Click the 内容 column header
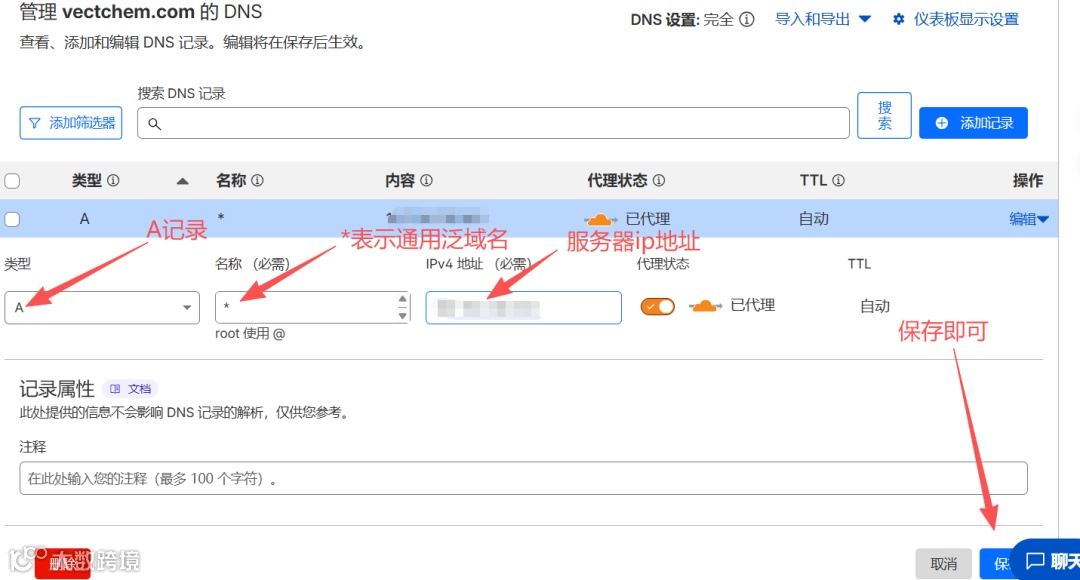This screenshot has height=580, width=1080. 399,180
